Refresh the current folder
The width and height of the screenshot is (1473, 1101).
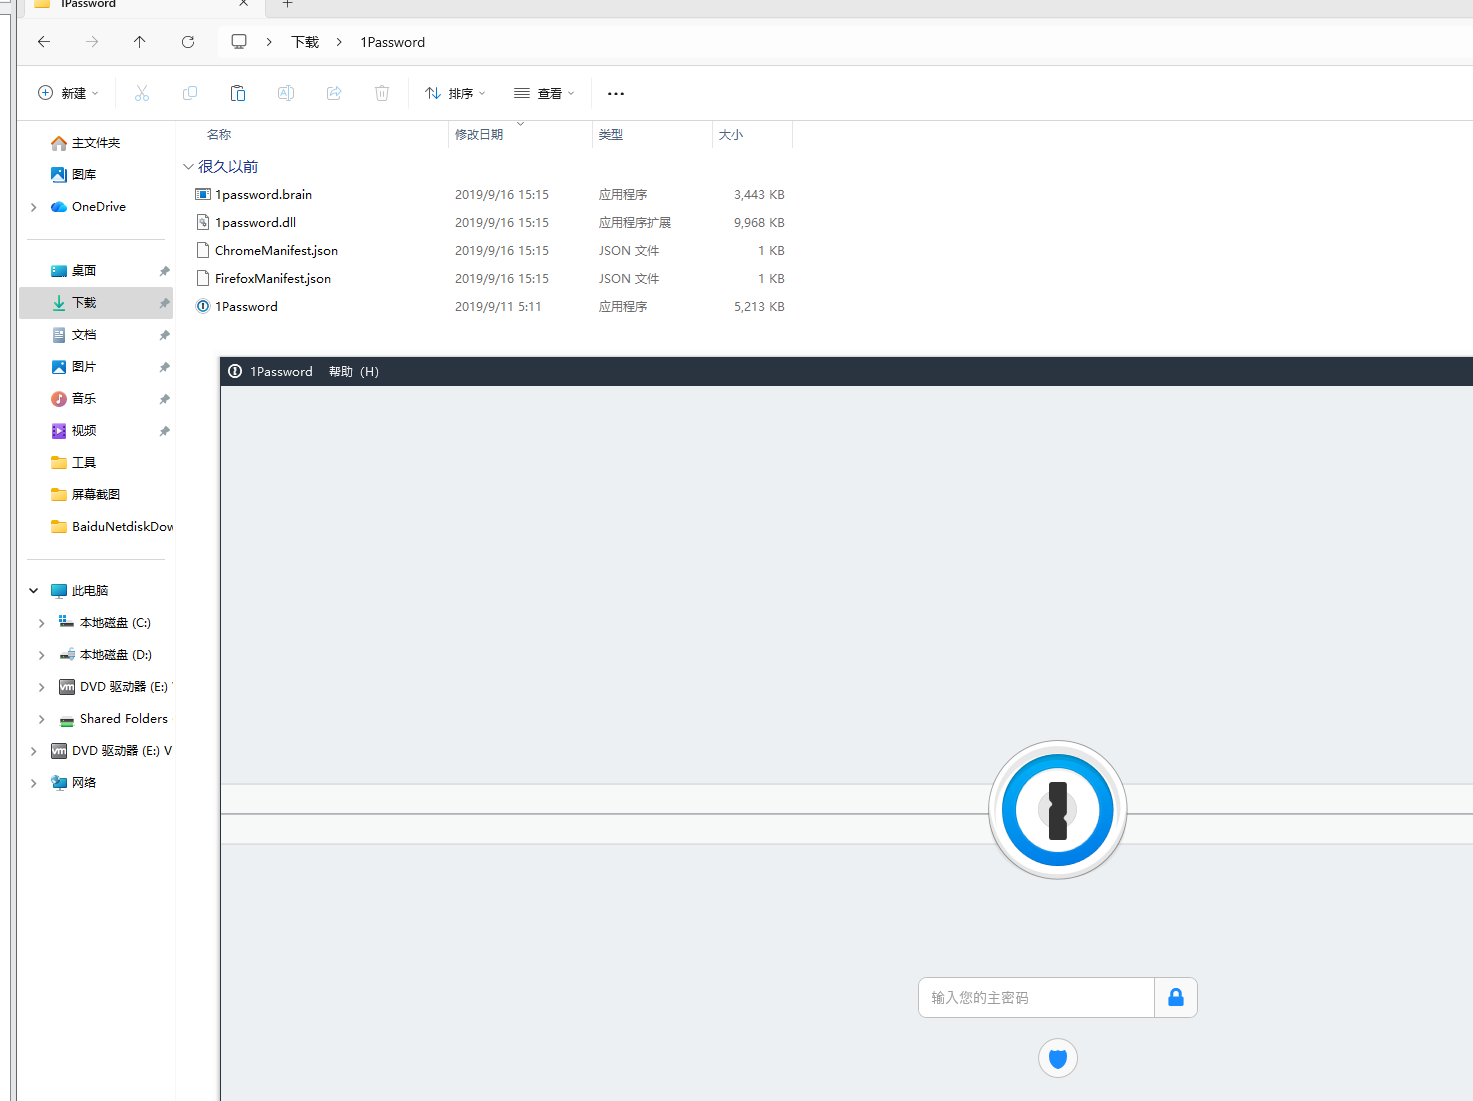[188, 42]
